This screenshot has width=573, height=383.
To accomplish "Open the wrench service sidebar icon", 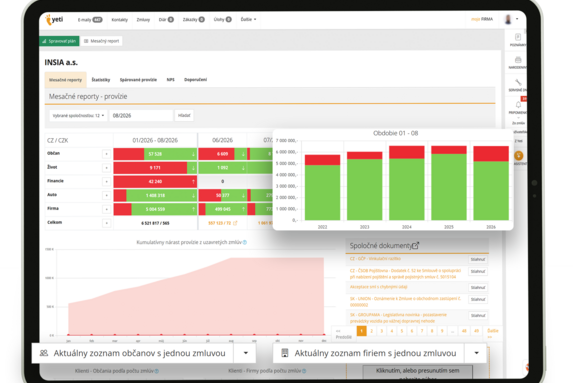I will click(x=518, y=82).
